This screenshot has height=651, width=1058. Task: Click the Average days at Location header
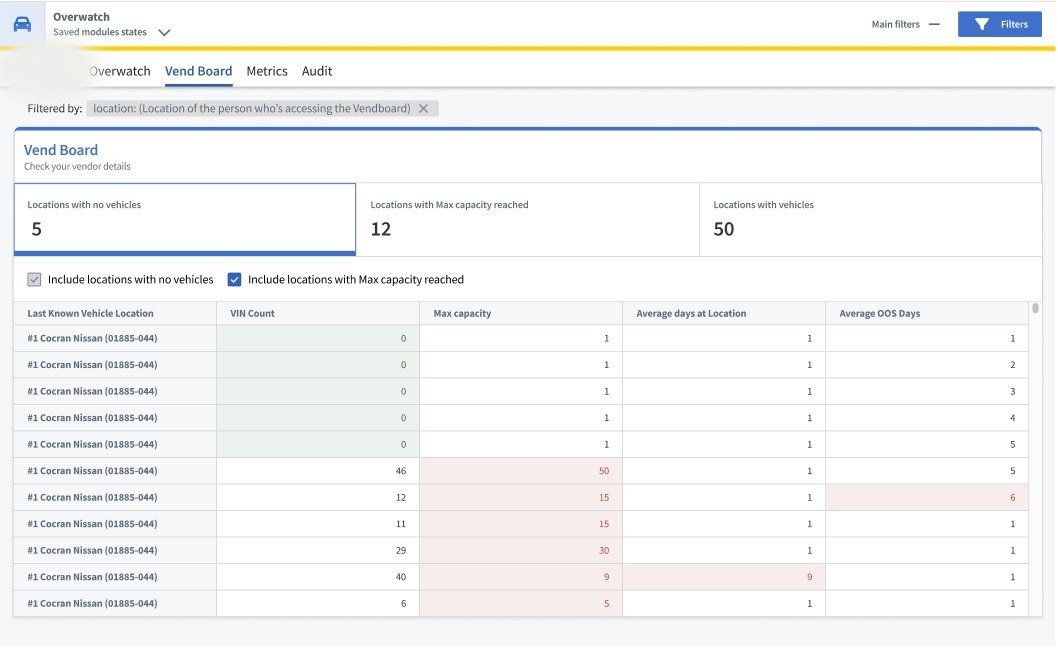[691, 314]
